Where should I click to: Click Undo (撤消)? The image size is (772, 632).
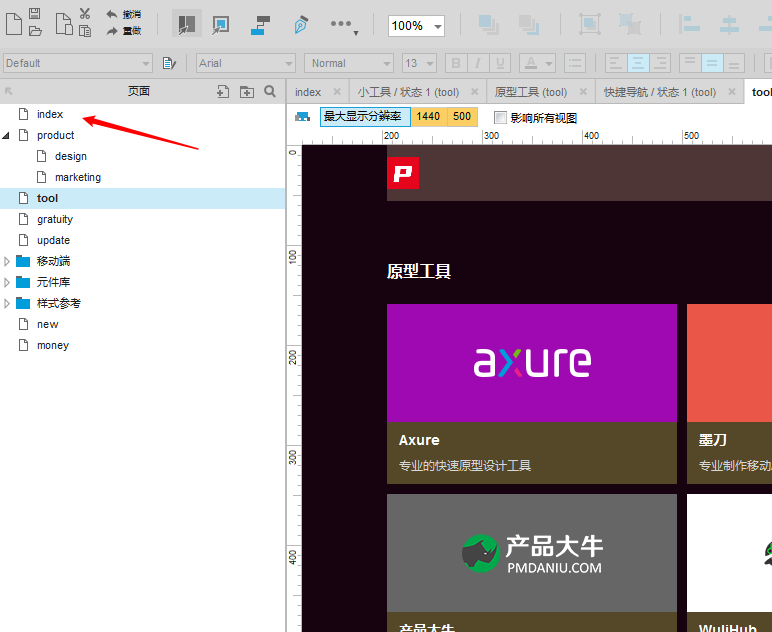coord(124,14)
